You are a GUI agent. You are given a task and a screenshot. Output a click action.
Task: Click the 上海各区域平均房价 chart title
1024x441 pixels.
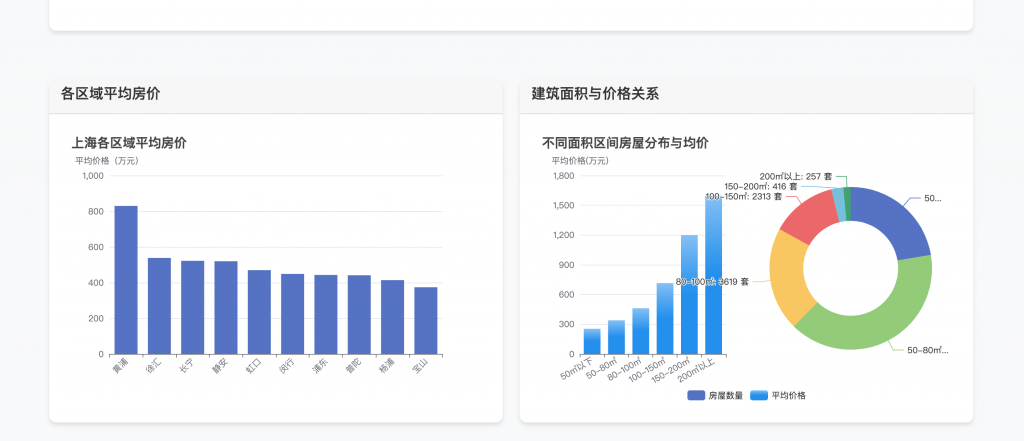click(x=129, y=143)
